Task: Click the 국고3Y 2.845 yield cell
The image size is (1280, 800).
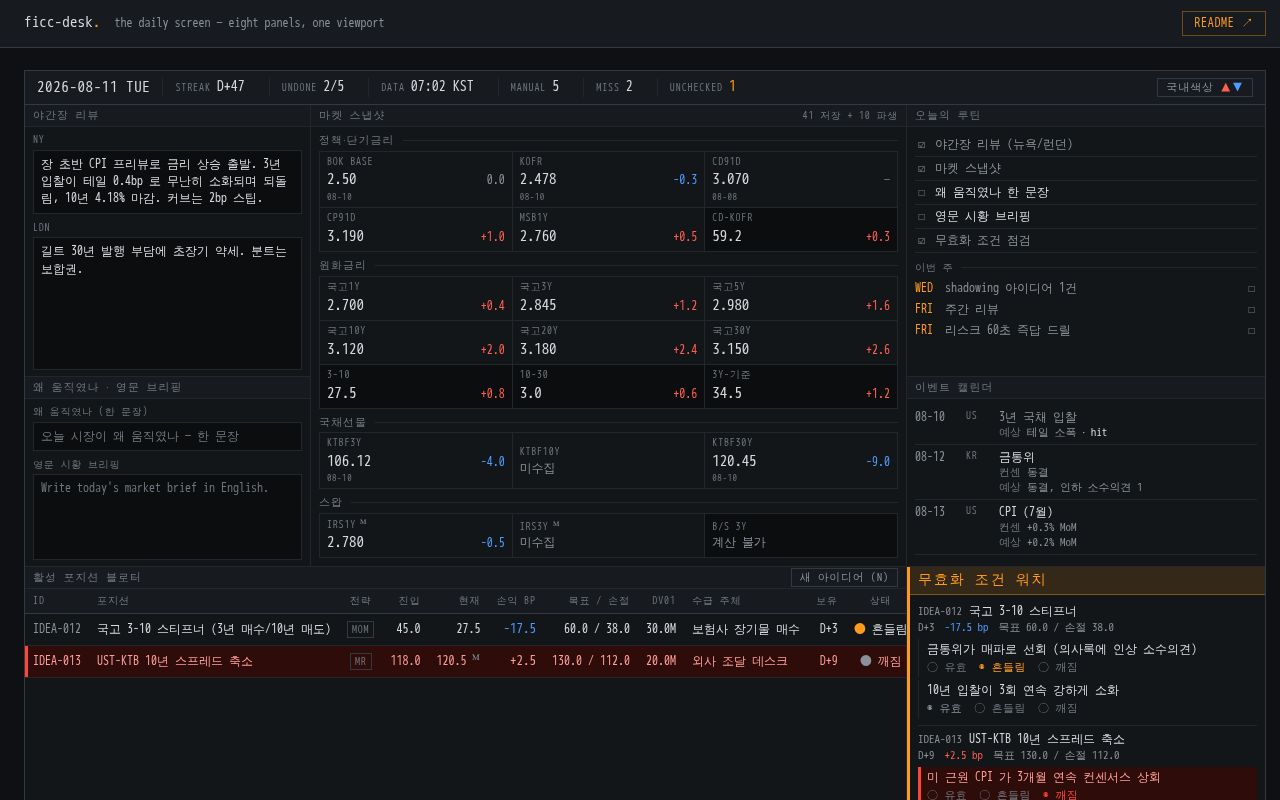Action: coord(609,299)
